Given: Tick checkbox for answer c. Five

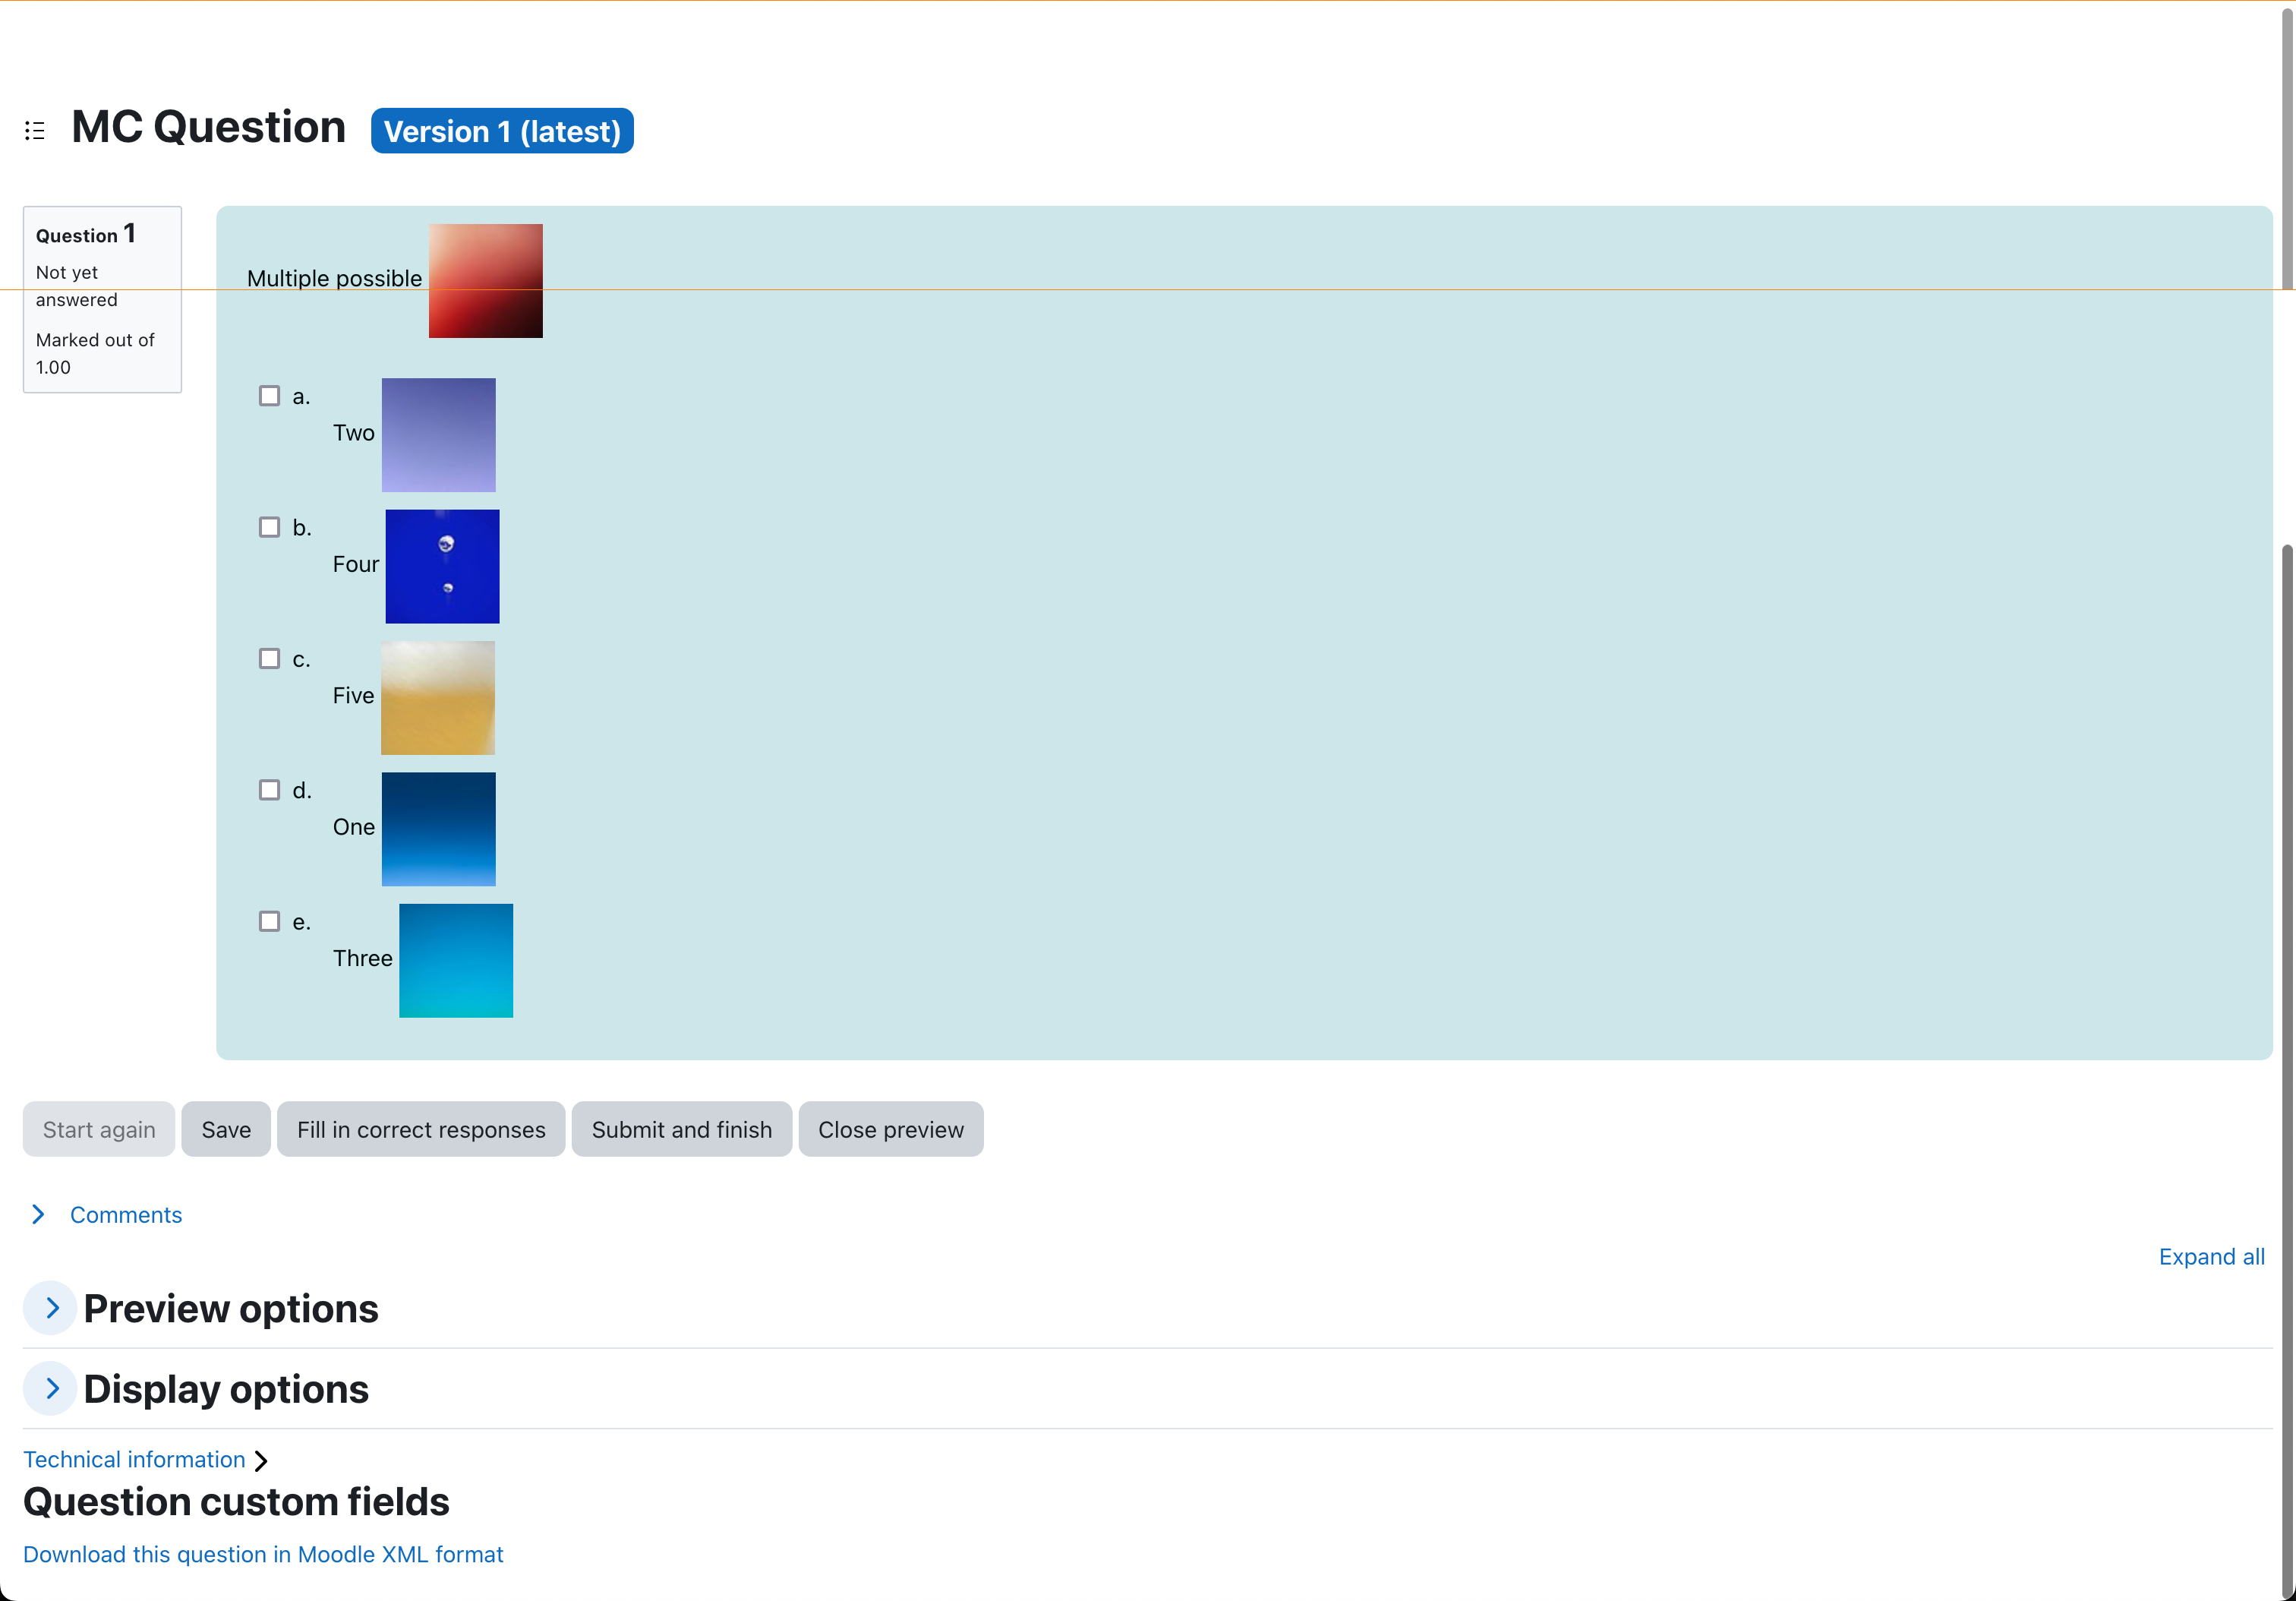Looking at the screenshot, I should pyautogui.click(x=269, y=658).
